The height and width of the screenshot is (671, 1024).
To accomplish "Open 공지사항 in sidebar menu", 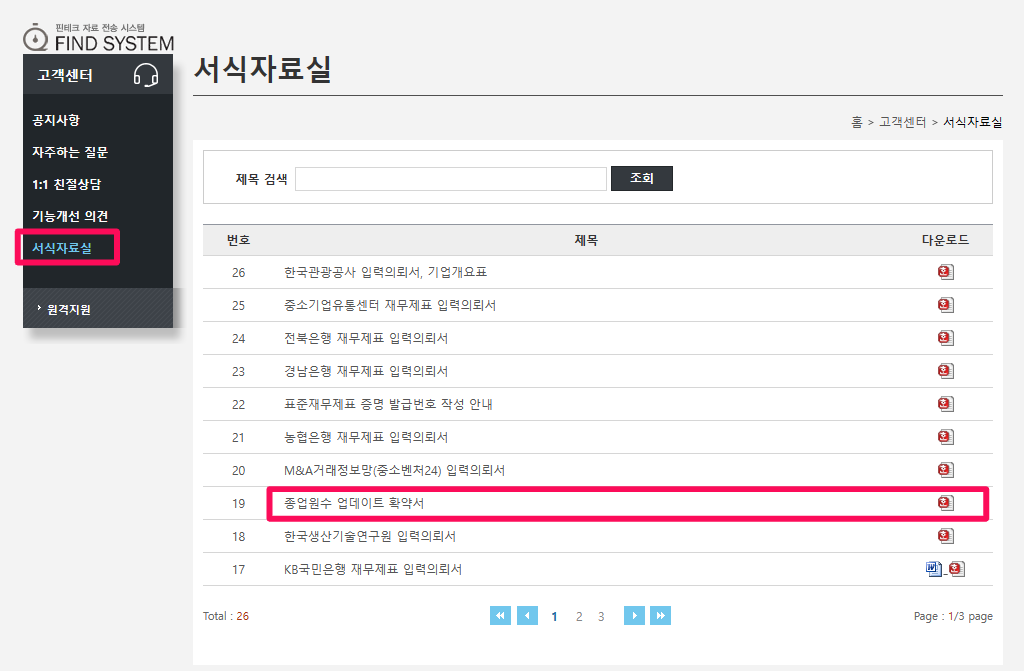I will point(56,120).
